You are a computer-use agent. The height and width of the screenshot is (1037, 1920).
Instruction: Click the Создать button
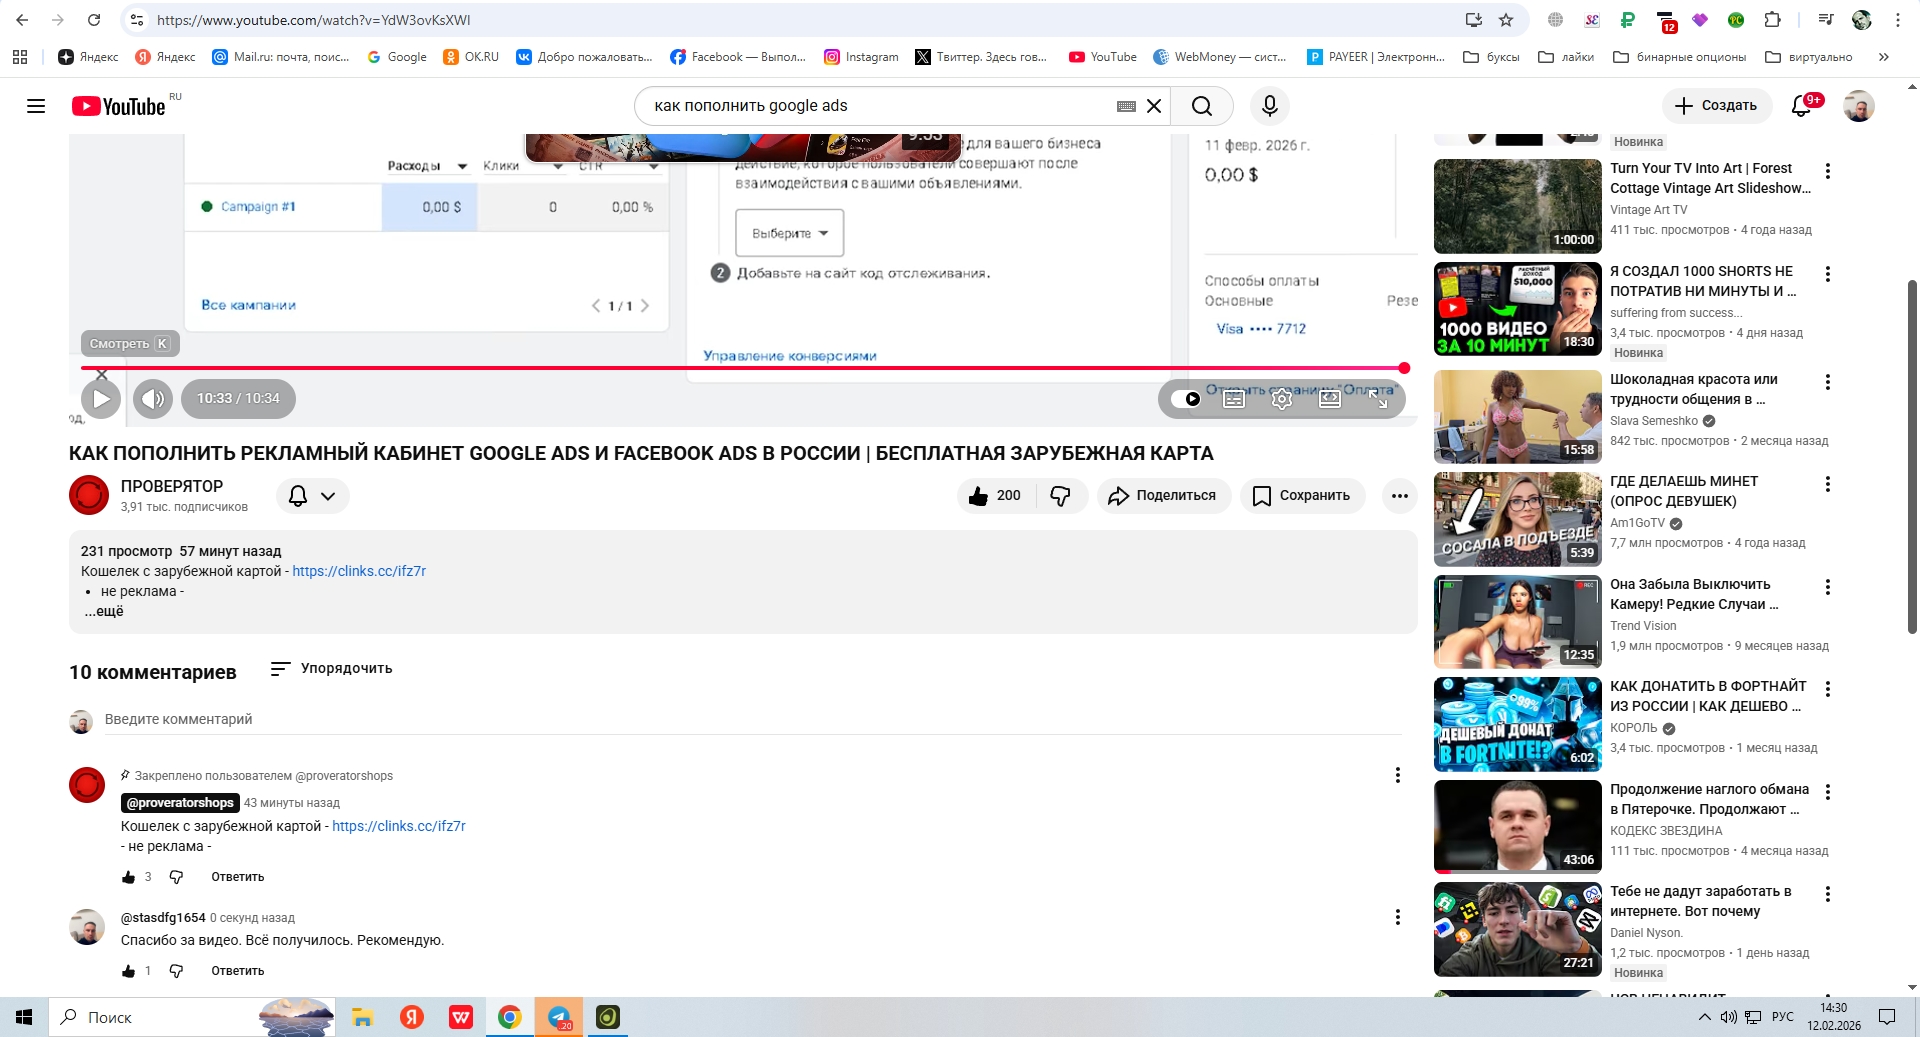(x=1716, y=106)
